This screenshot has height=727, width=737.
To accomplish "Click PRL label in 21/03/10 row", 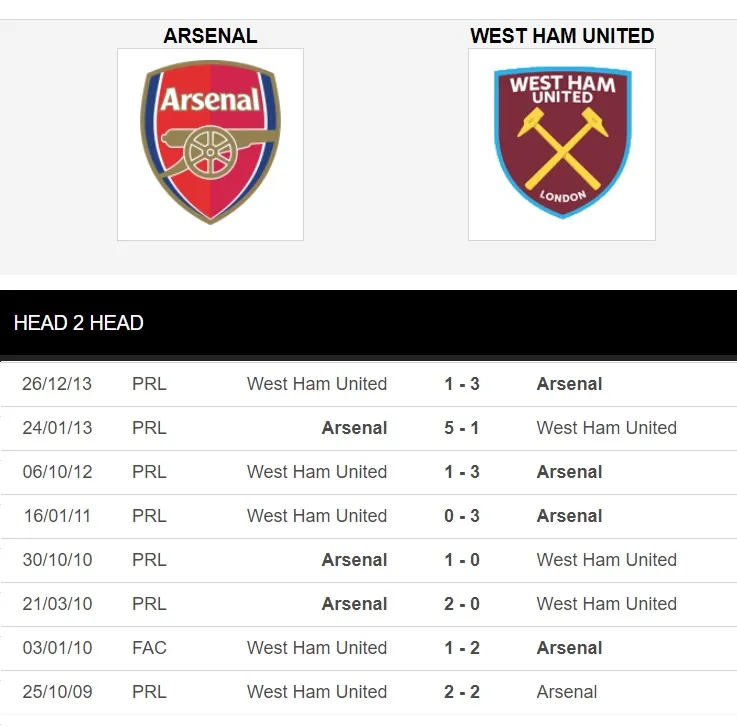I will [149, 604].
